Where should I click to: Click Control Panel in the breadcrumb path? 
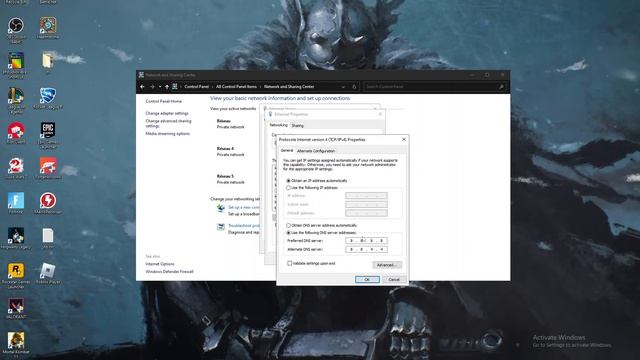click(196, 87)
